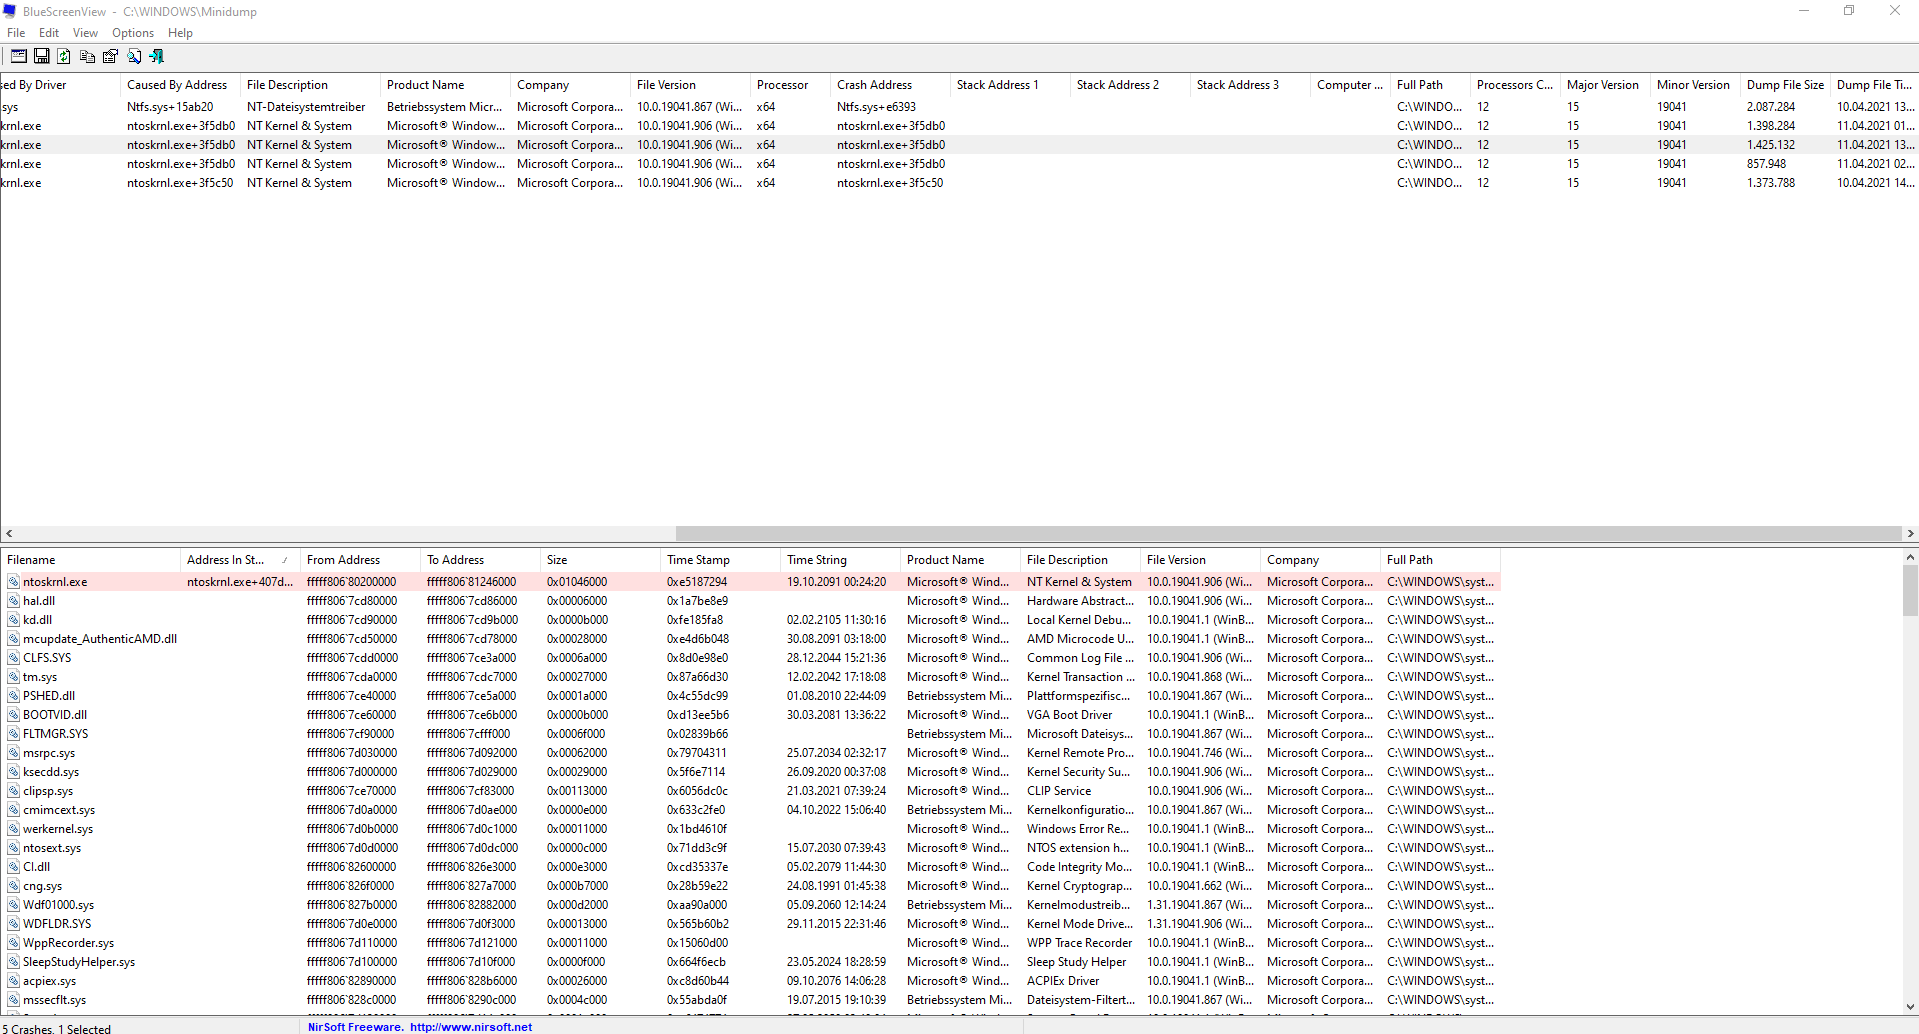Click the file icon beside PSHED.dll
The width and height of the screenshot is (1919, 1034).
tap(14, 696)
